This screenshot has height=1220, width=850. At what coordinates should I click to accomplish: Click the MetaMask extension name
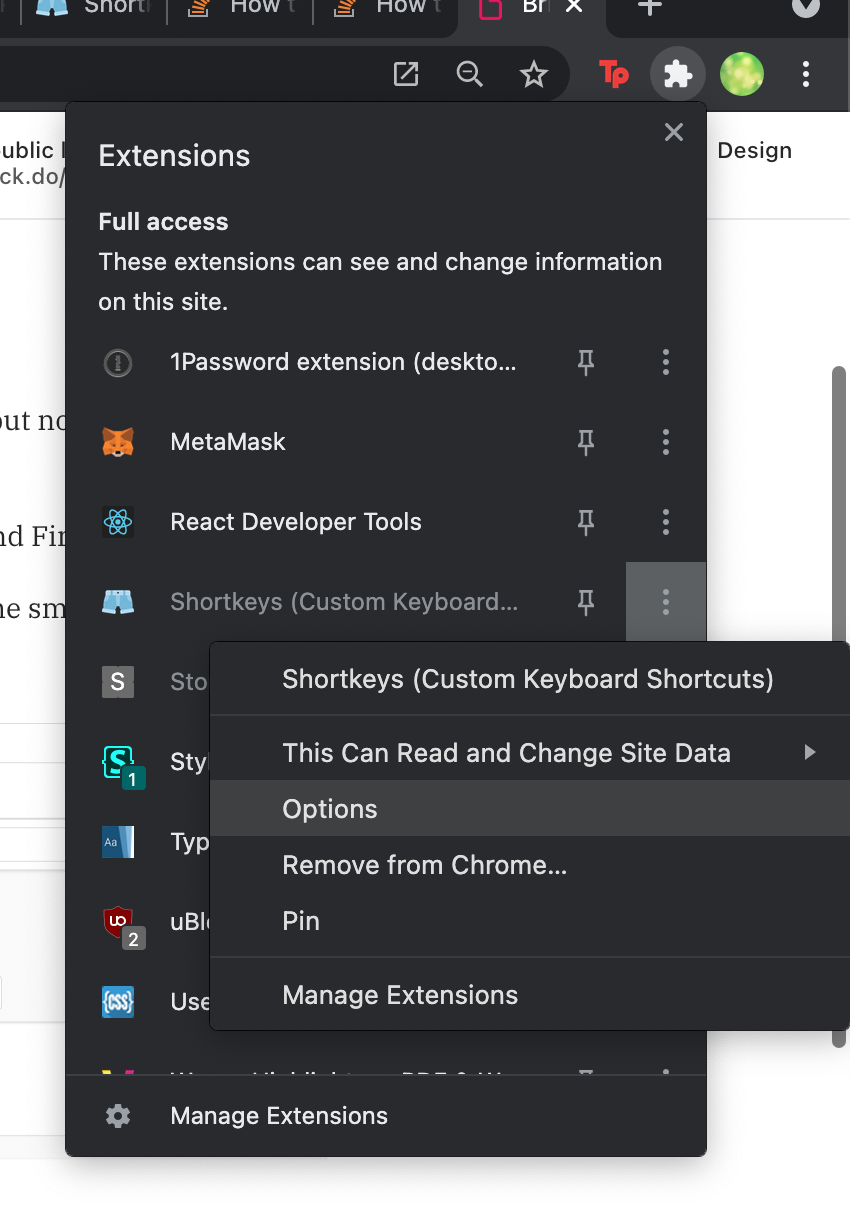tap(228, 442)
